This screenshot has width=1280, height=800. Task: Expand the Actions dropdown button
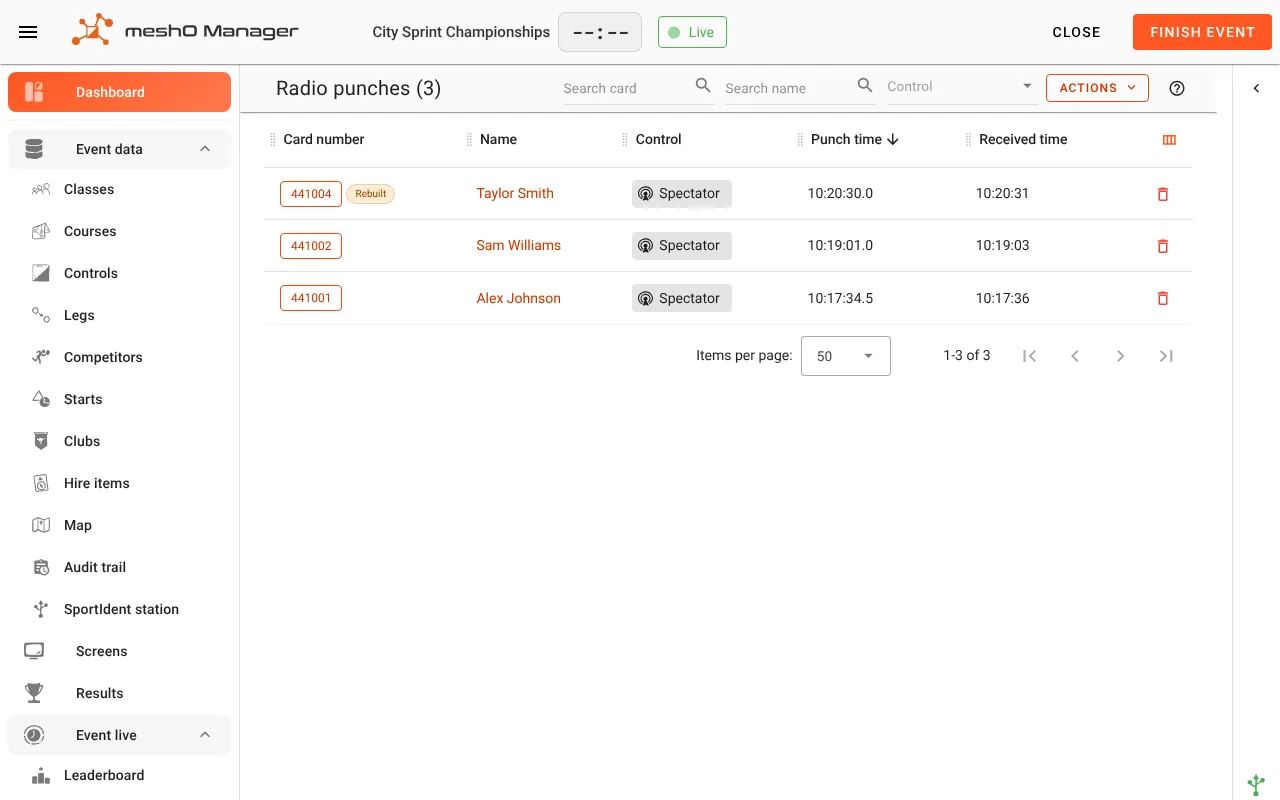[1097, 88]
